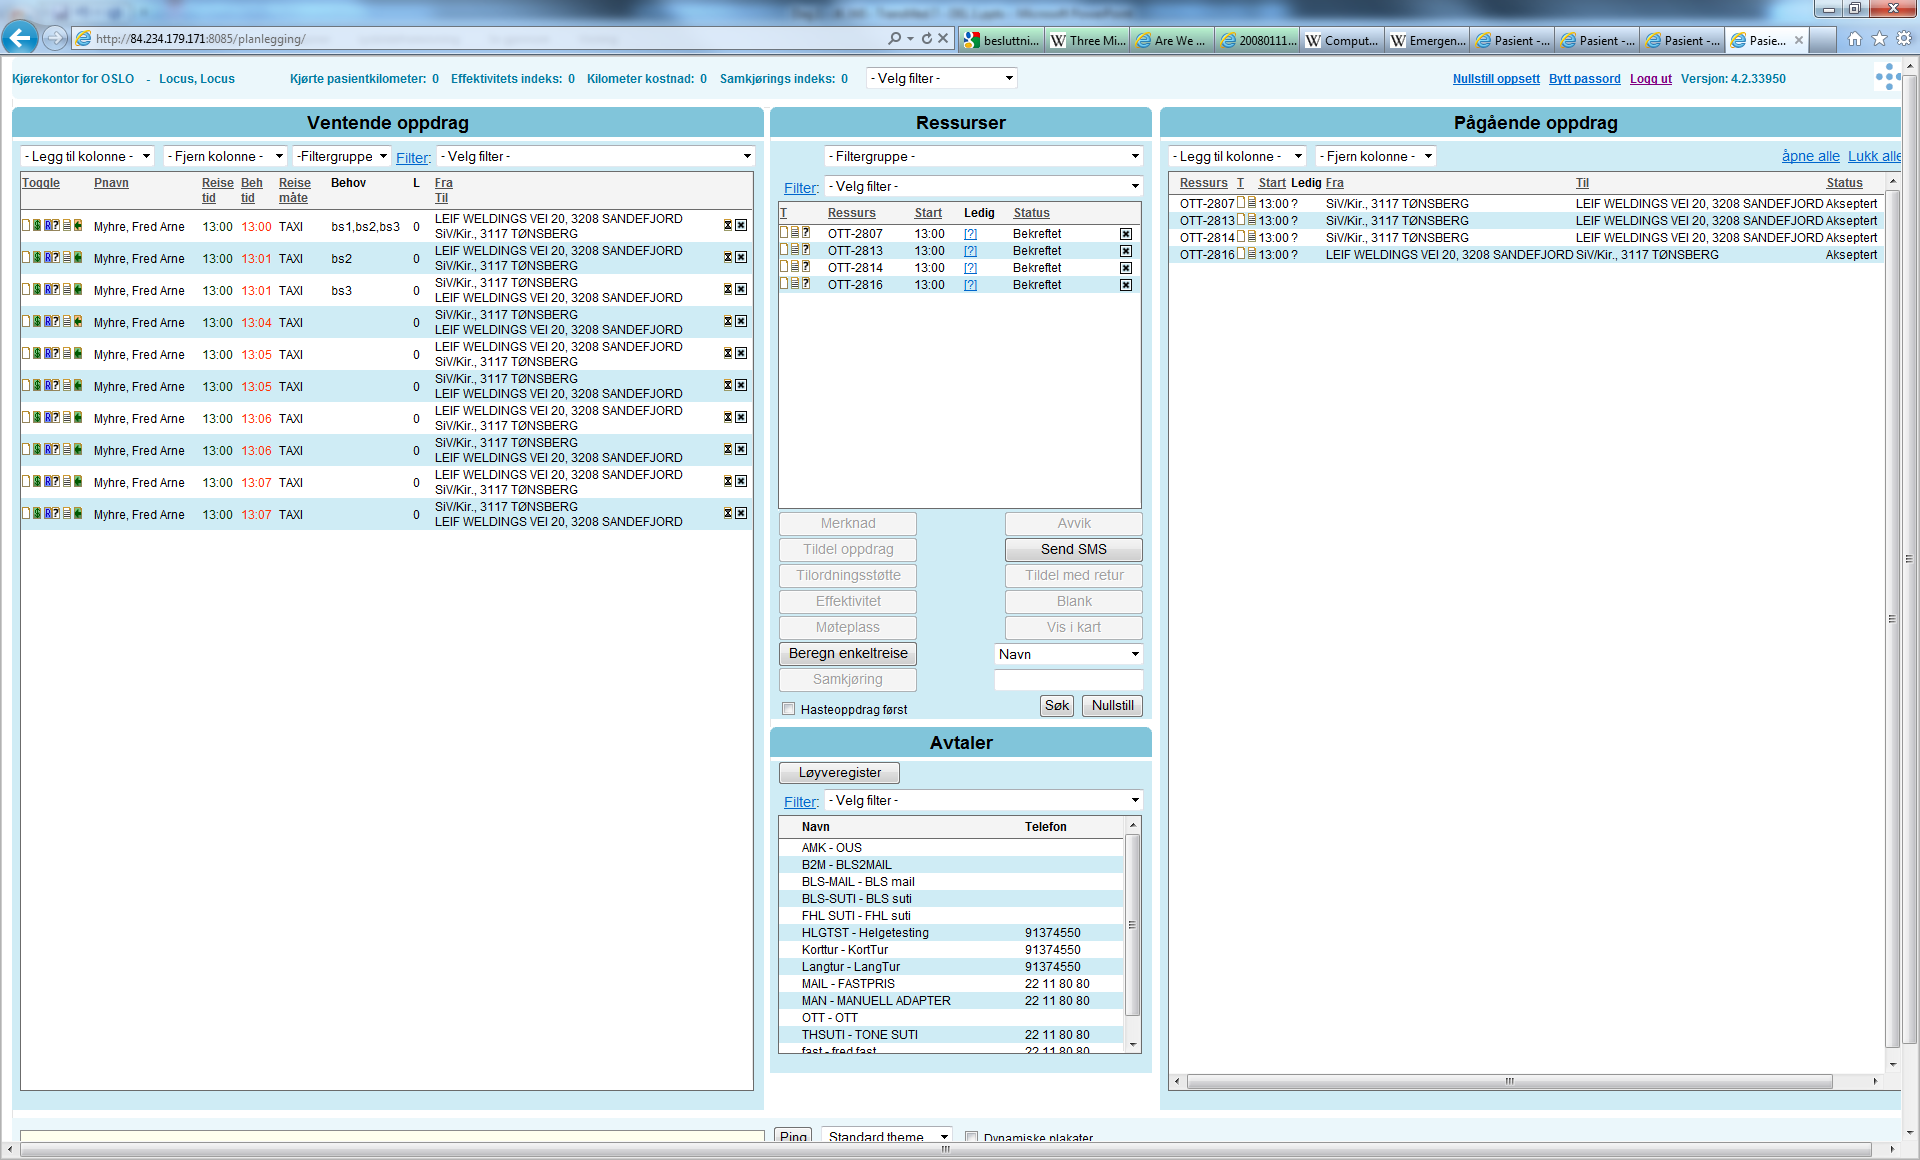Enable the Hasteoppdrag først checkbox
Image resolution: width=1920 pixels, height=1160 pixels.
tap(789, 709)
